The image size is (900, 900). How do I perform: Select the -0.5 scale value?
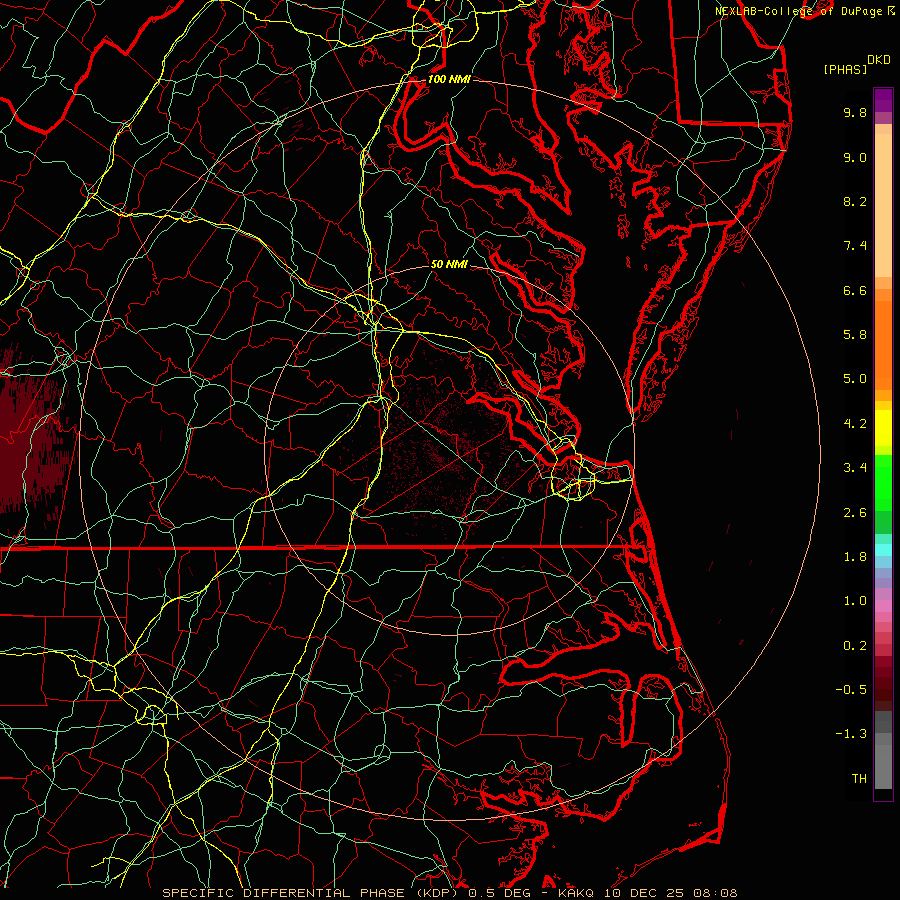(x=851, y=690)
